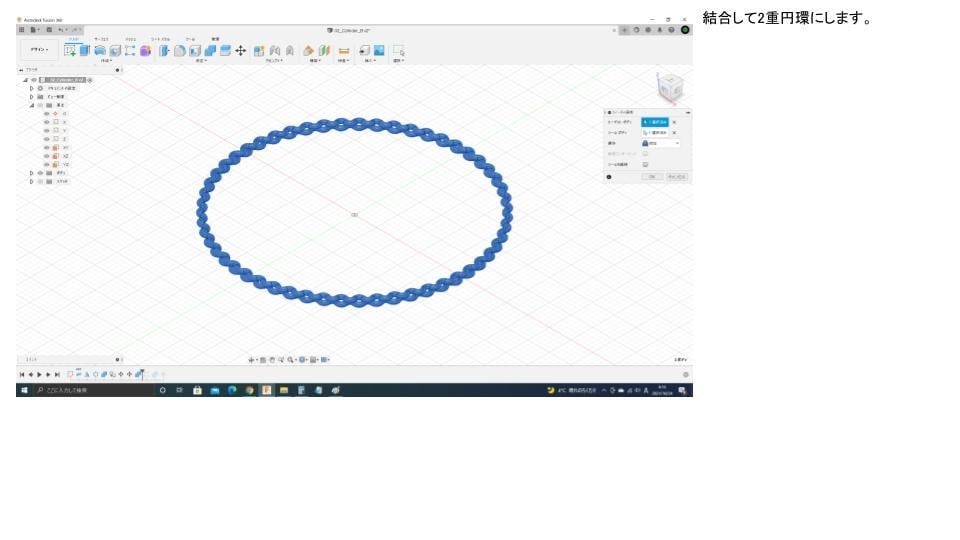Switch to the Solid tab
This screenshot has height=540, width=960.
pos(73,39)
